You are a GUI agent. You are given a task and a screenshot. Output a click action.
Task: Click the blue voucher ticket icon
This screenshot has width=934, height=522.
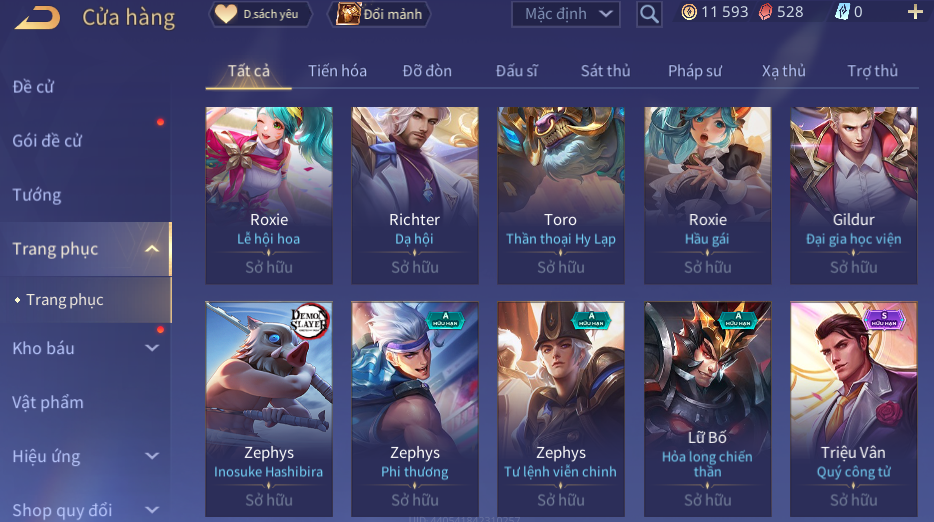(x=842, y=12)
